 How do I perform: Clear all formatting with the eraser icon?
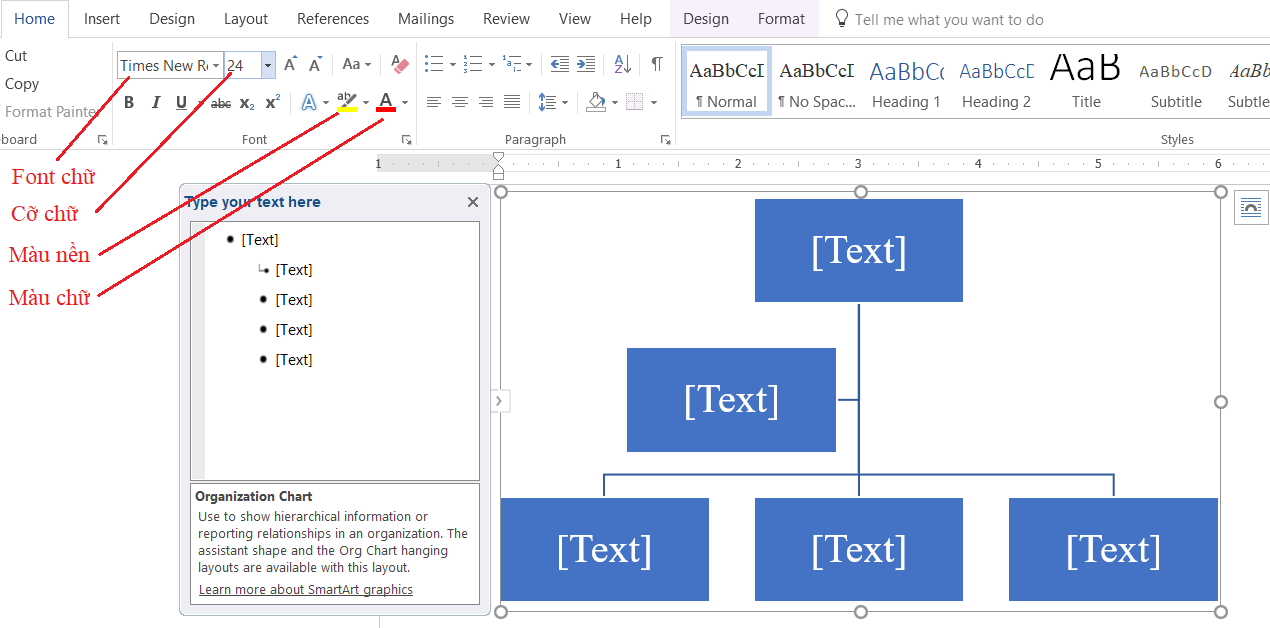click(399, 64)
